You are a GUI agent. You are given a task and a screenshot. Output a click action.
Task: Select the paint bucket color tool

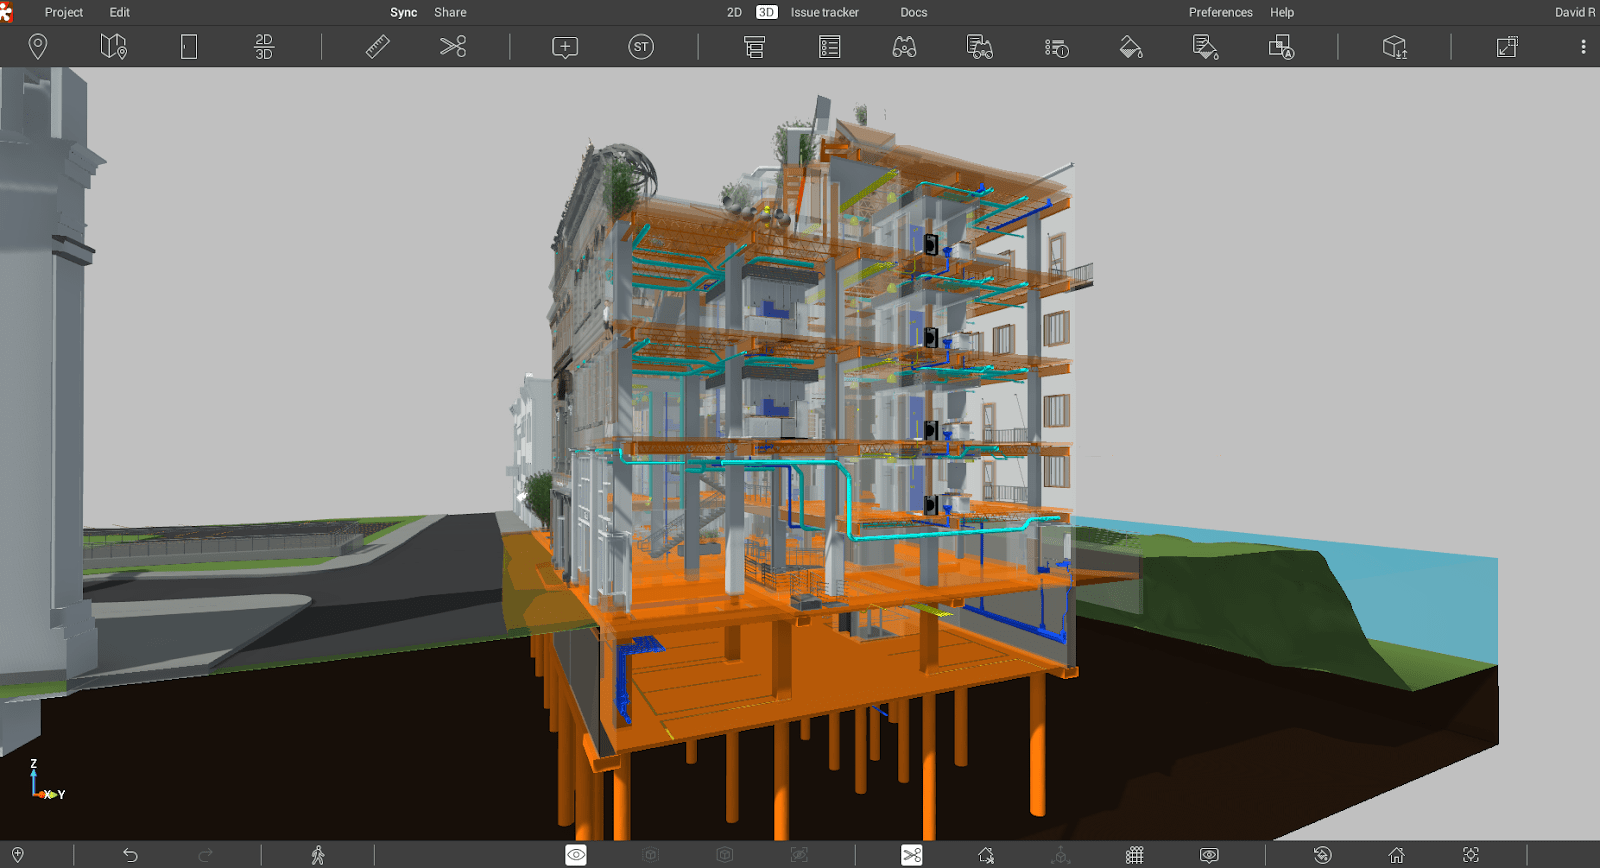(1131, 47)
